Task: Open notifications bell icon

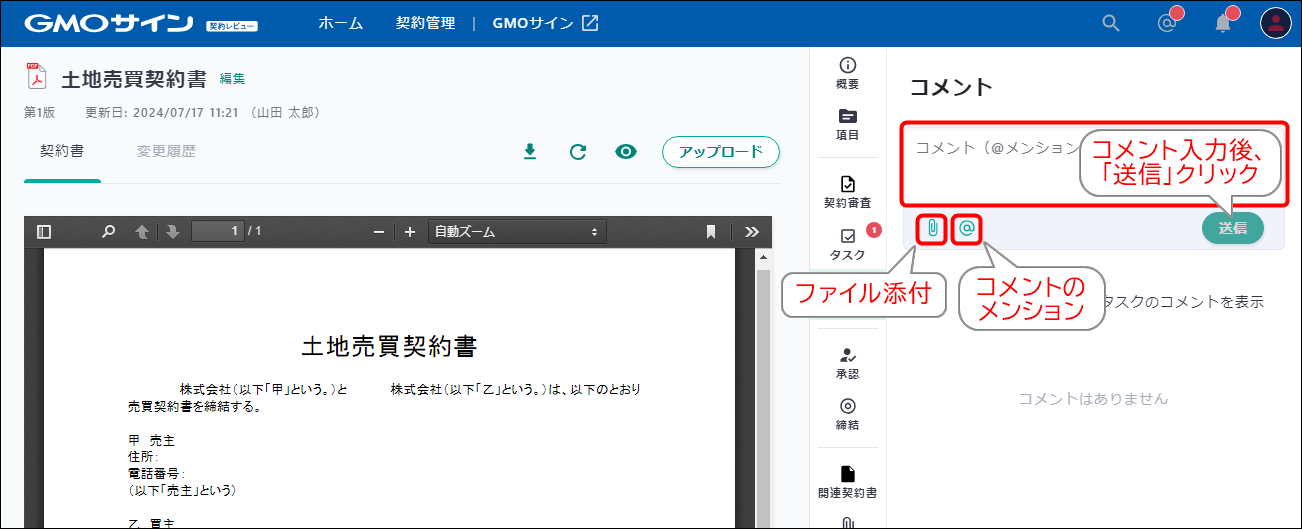Action: 1223,23
